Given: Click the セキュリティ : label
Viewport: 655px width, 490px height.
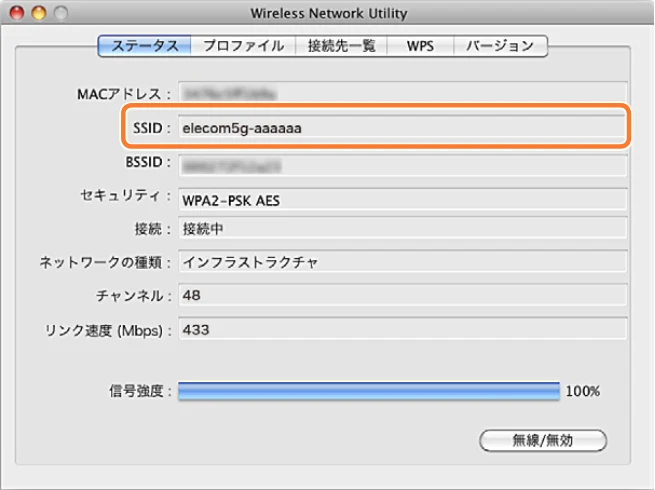Looking at the screenshot, I should 126,195.
